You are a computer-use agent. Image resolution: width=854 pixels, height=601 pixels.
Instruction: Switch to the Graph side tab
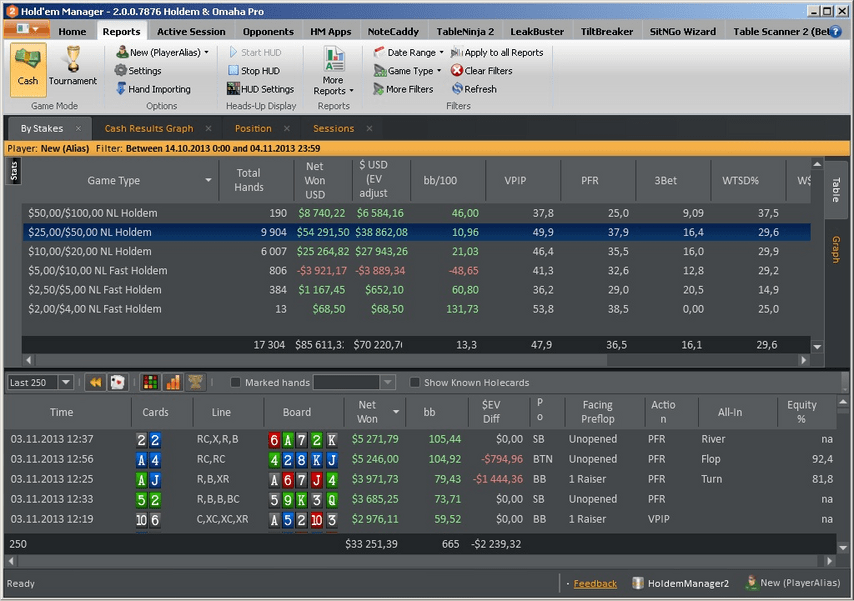[835, 250]
